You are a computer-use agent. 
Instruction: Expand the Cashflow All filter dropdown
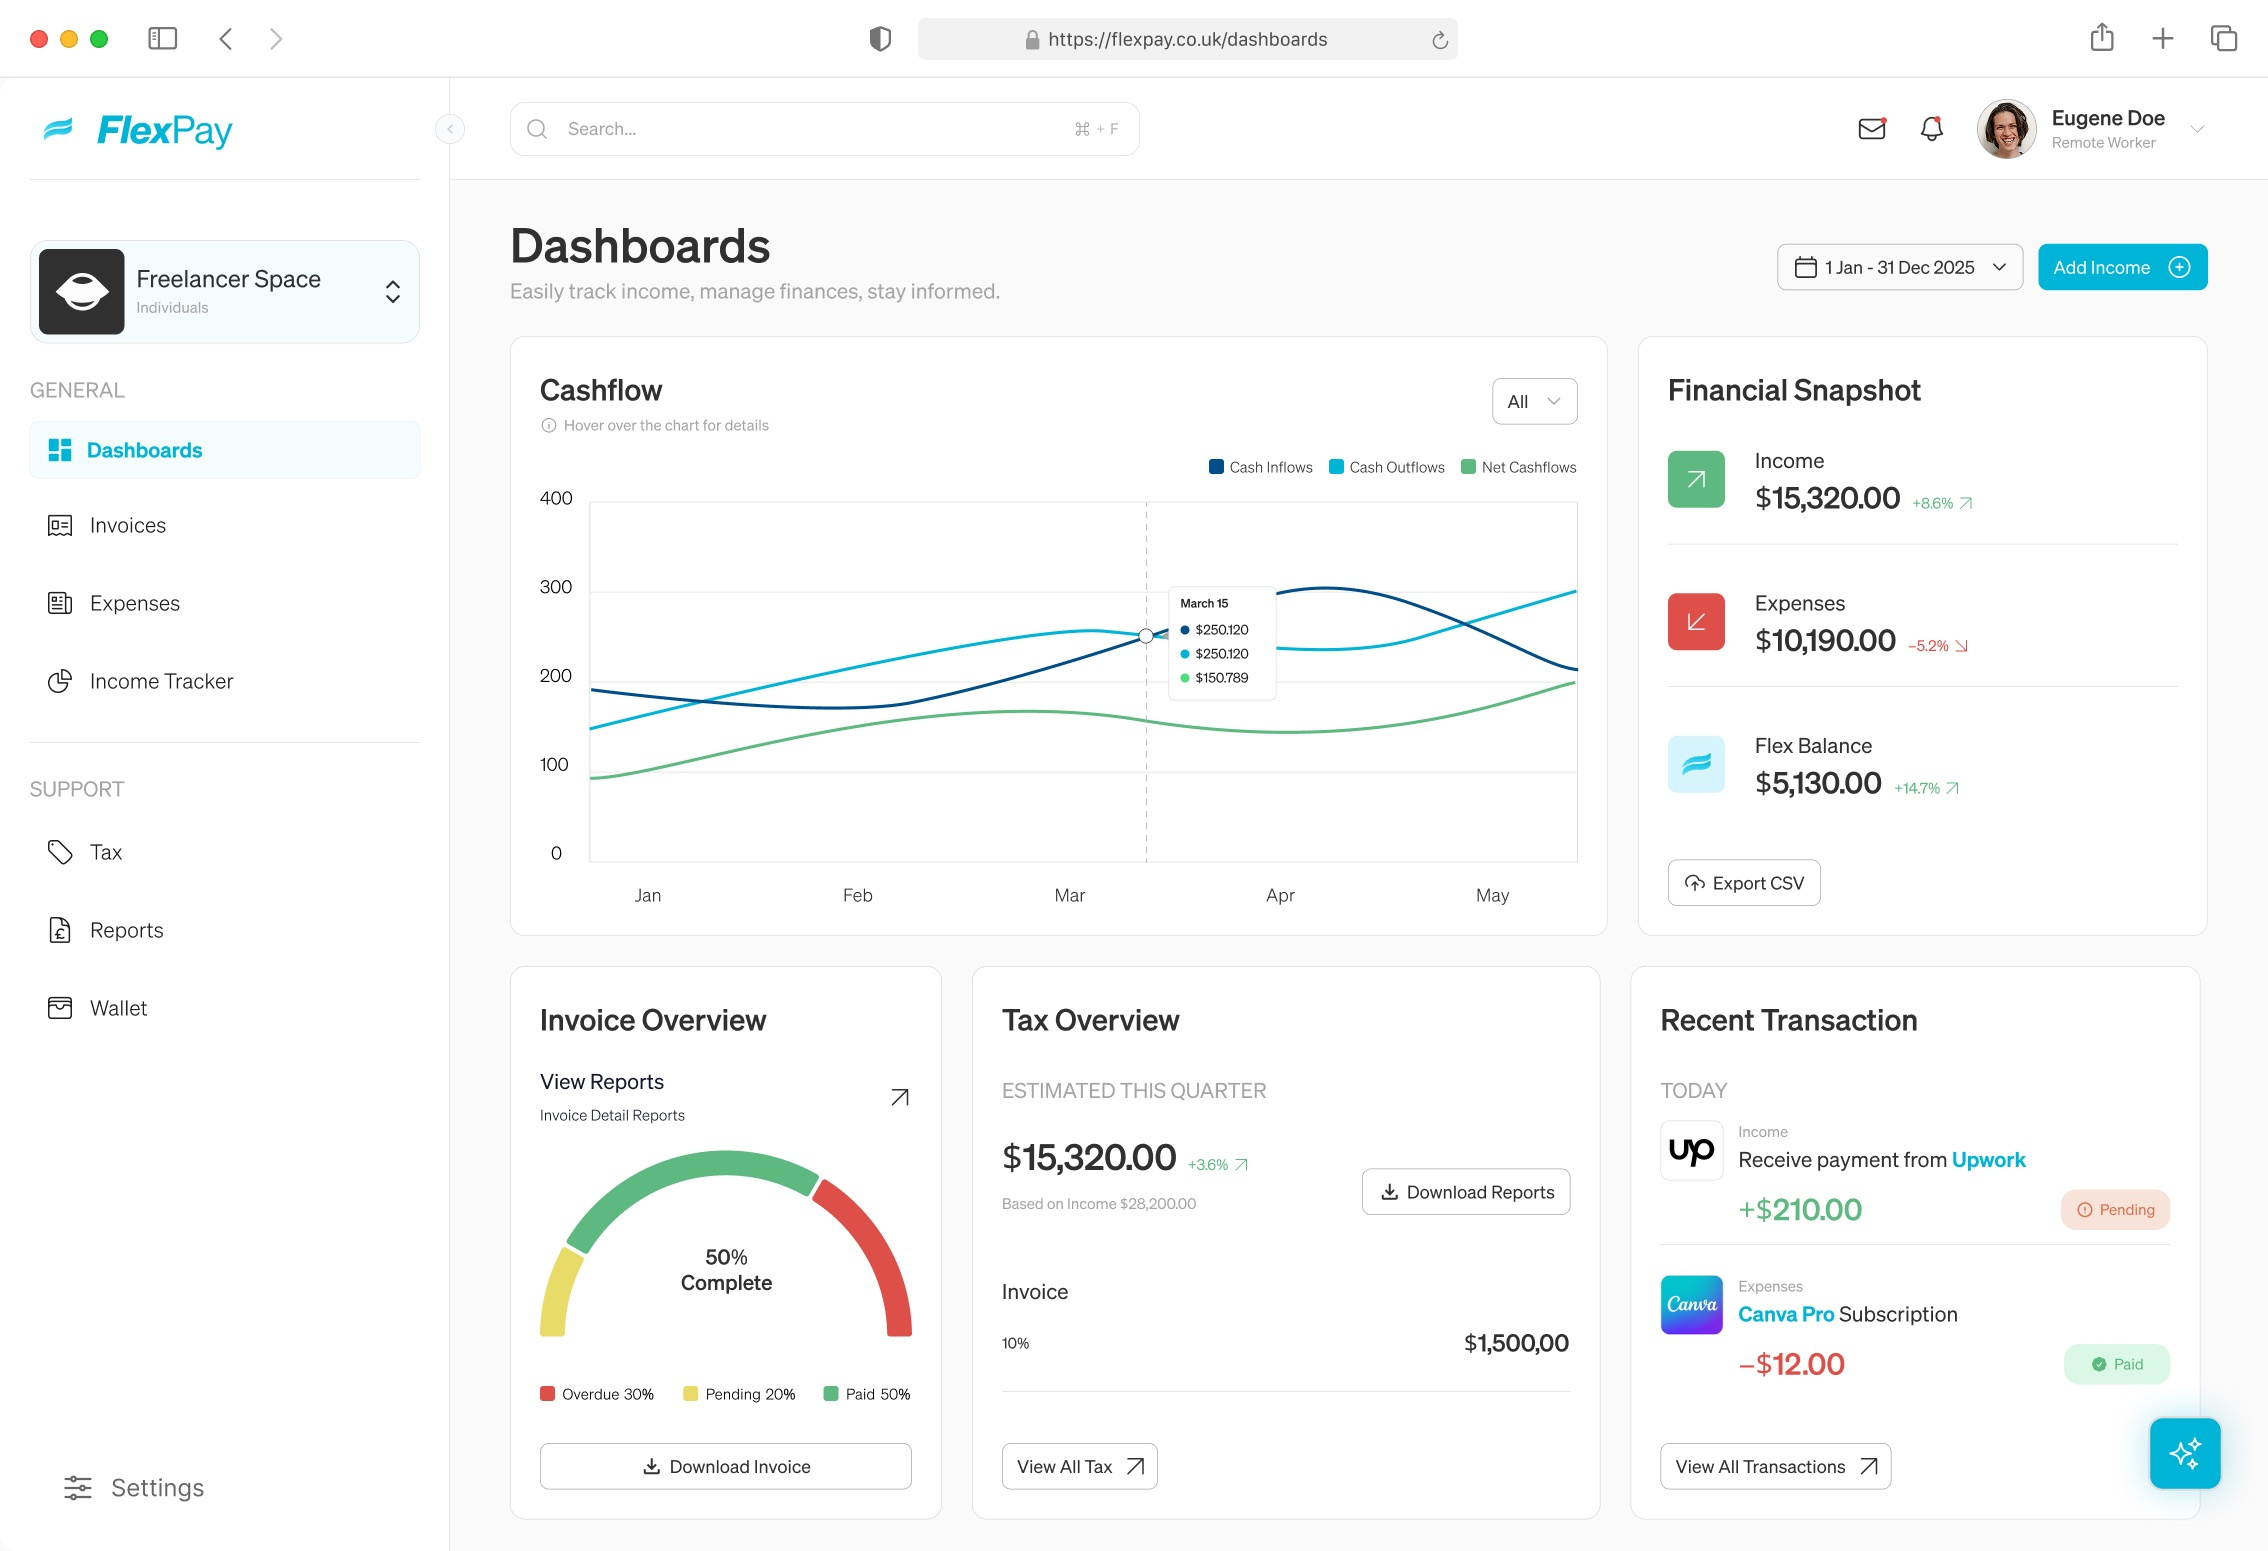pos(1534,401)
